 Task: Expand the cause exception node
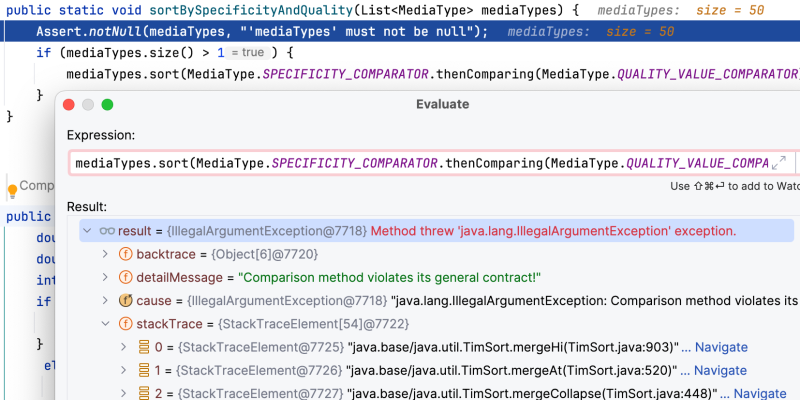(106, 300)
